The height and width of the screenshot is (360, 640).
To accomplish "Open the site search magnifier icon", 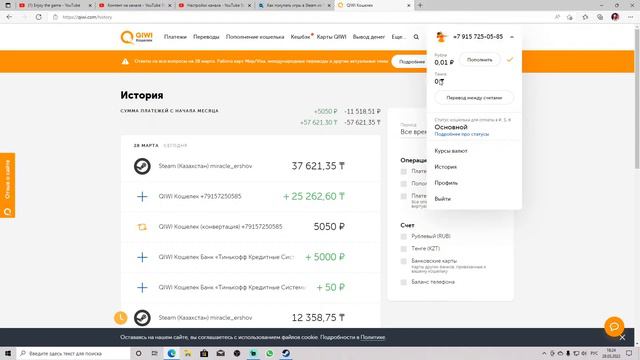I will pos(416,37).
